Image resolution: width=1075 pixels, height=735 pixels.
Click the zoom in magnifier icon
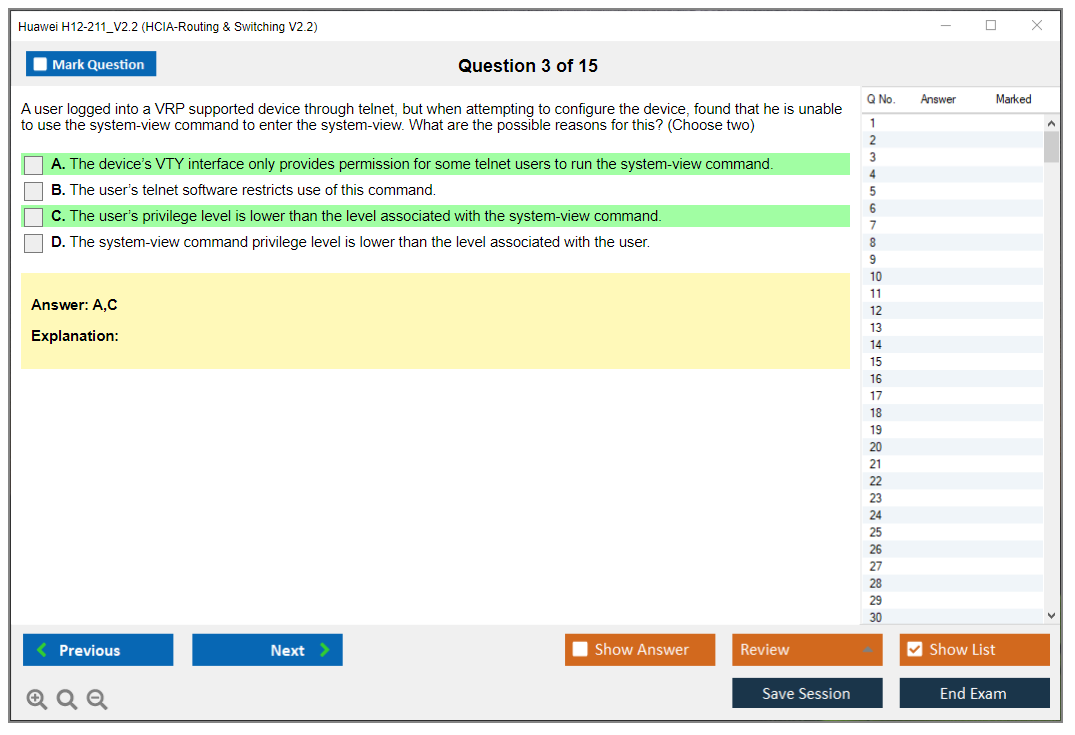[37, 700]
